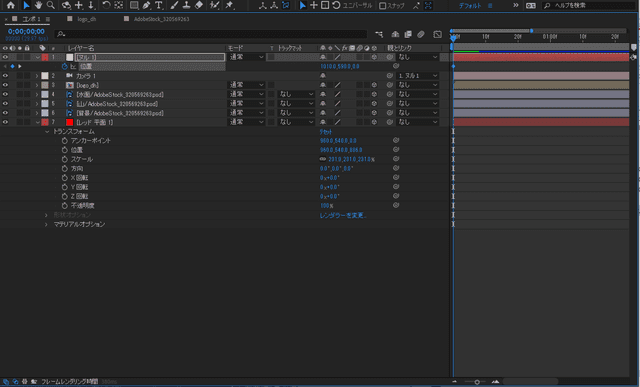The height and width of the screenshot is (387, 640).
Task: Open track matte dropdown for layer 4
Action: click(296, 94)
